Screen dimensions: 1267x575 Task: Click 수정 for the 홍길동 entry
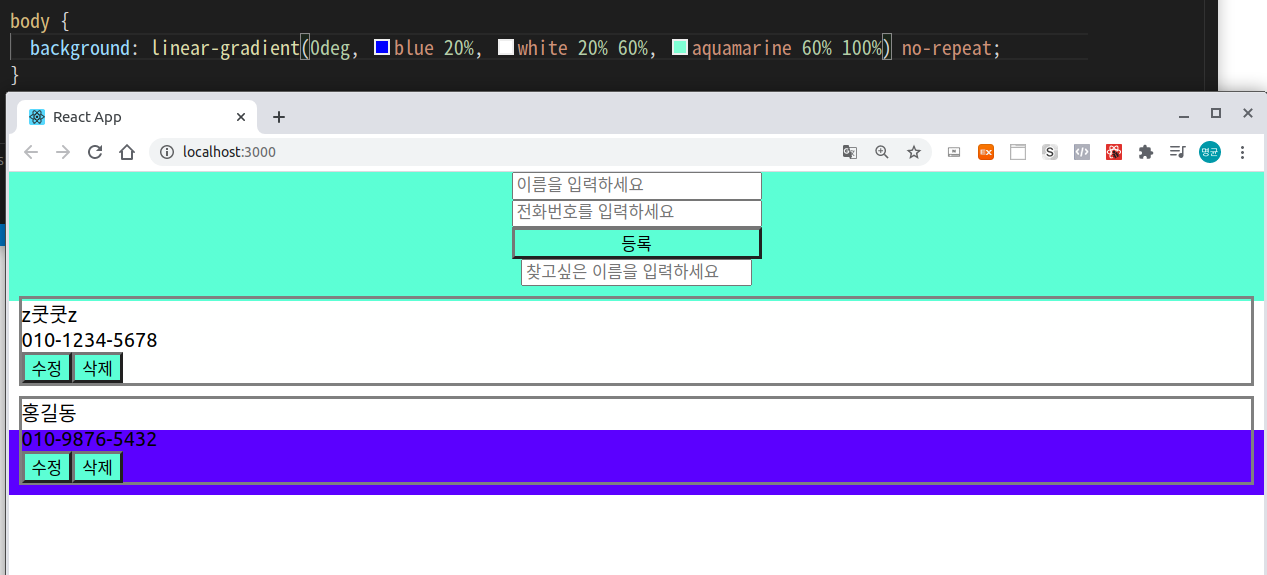pos(47,467)
